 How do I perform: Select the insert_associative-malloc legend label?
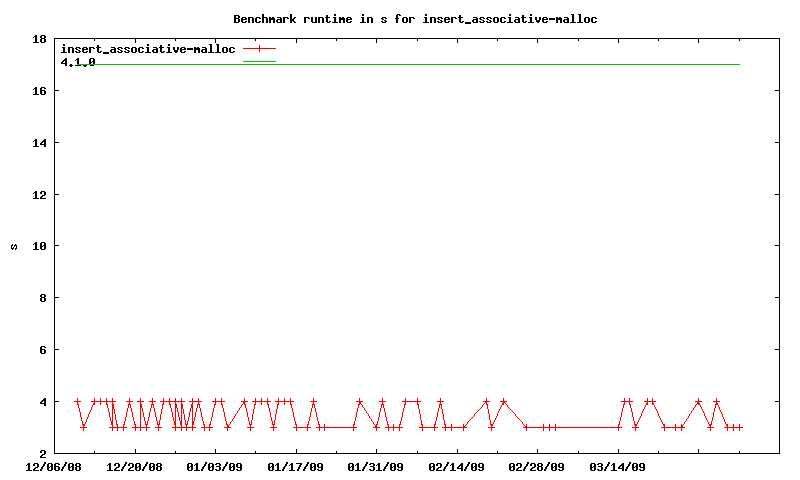click(148, 48)
